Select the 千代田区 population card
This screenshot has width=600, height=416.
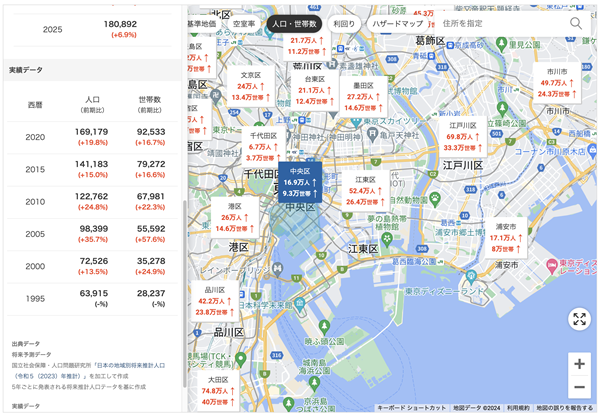(263, 147)
